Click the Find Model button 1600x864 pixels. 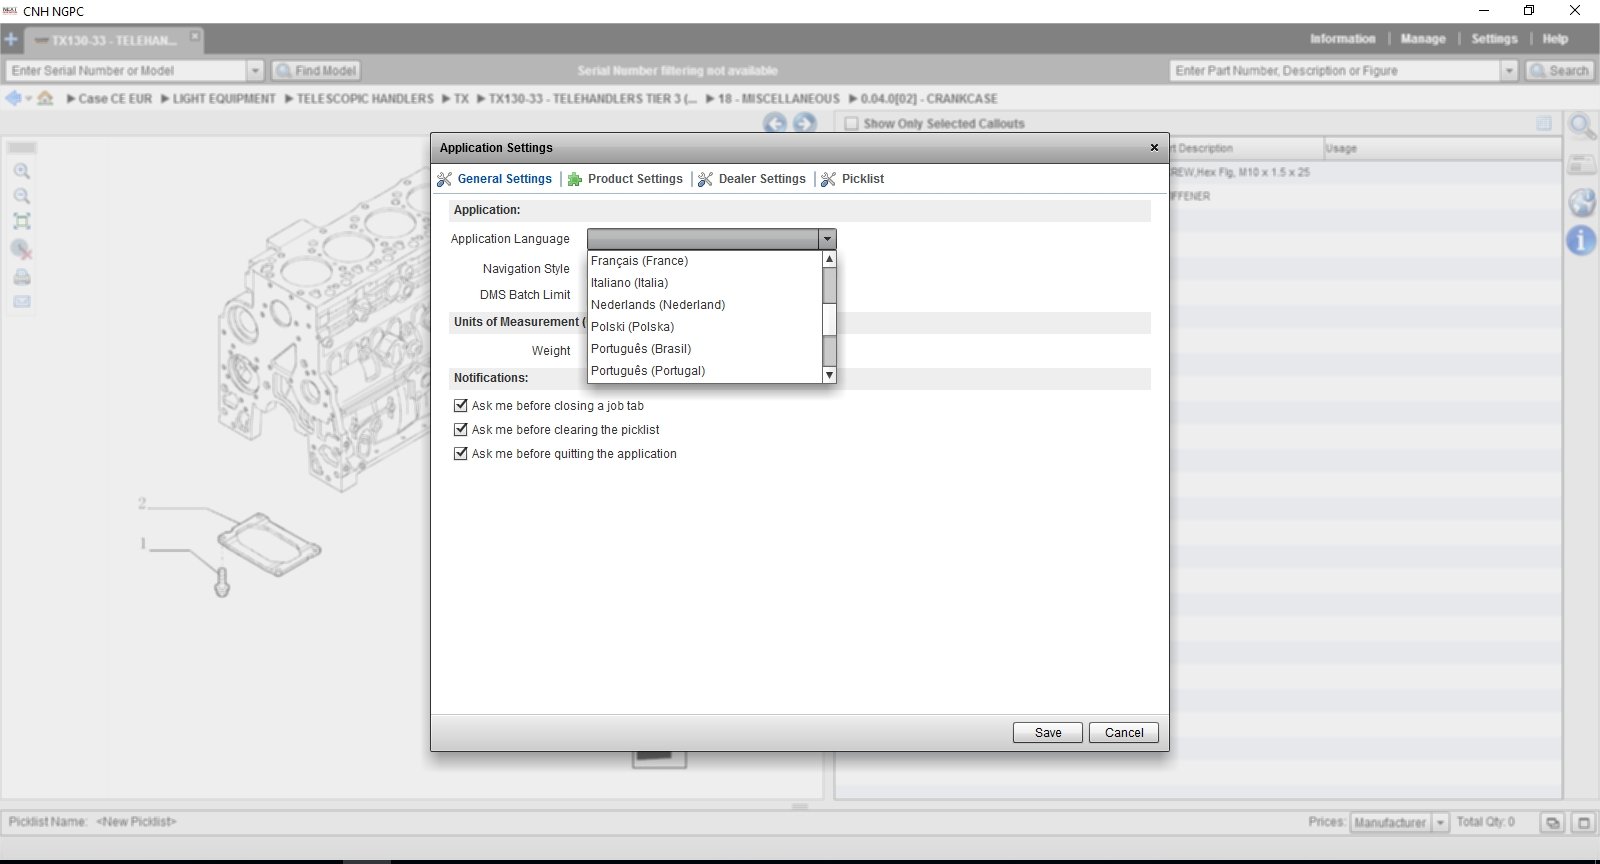point(316,70)
